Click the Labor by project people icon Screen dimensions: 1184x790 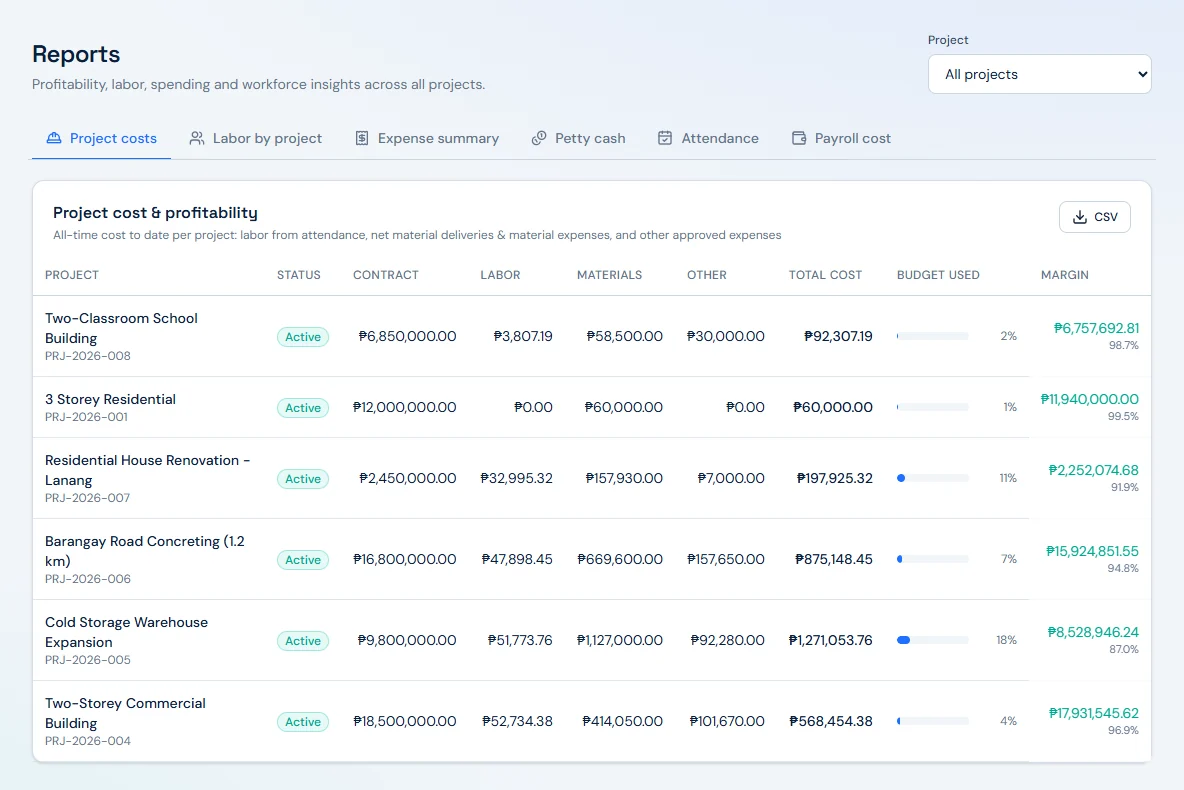pyautogui.click(x=196, y=138)
